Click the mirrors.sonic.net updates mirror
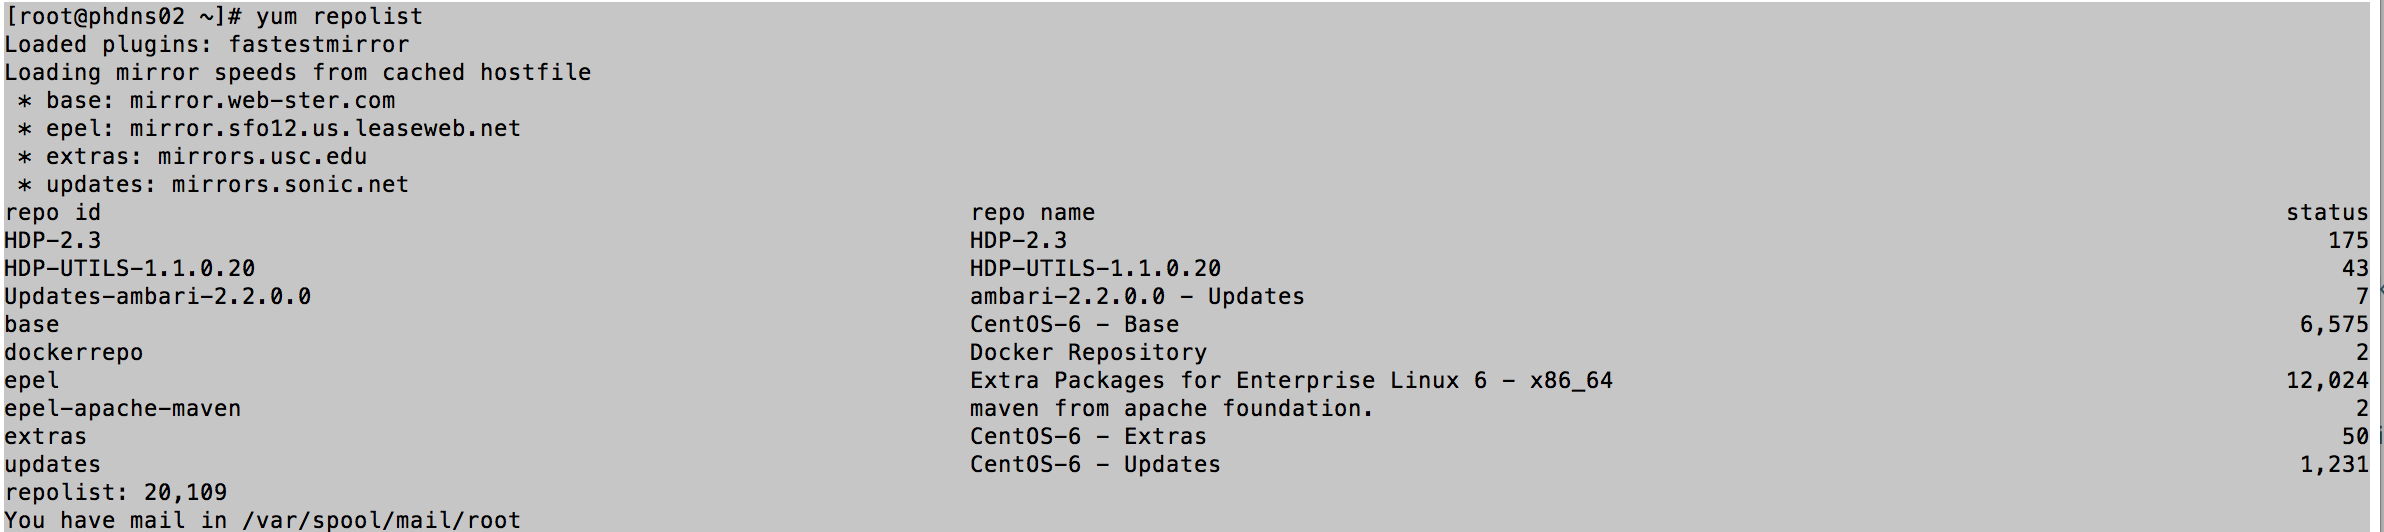Image resolution: width=2384 pixels, height=532 pixels. (x=290, y=185)
